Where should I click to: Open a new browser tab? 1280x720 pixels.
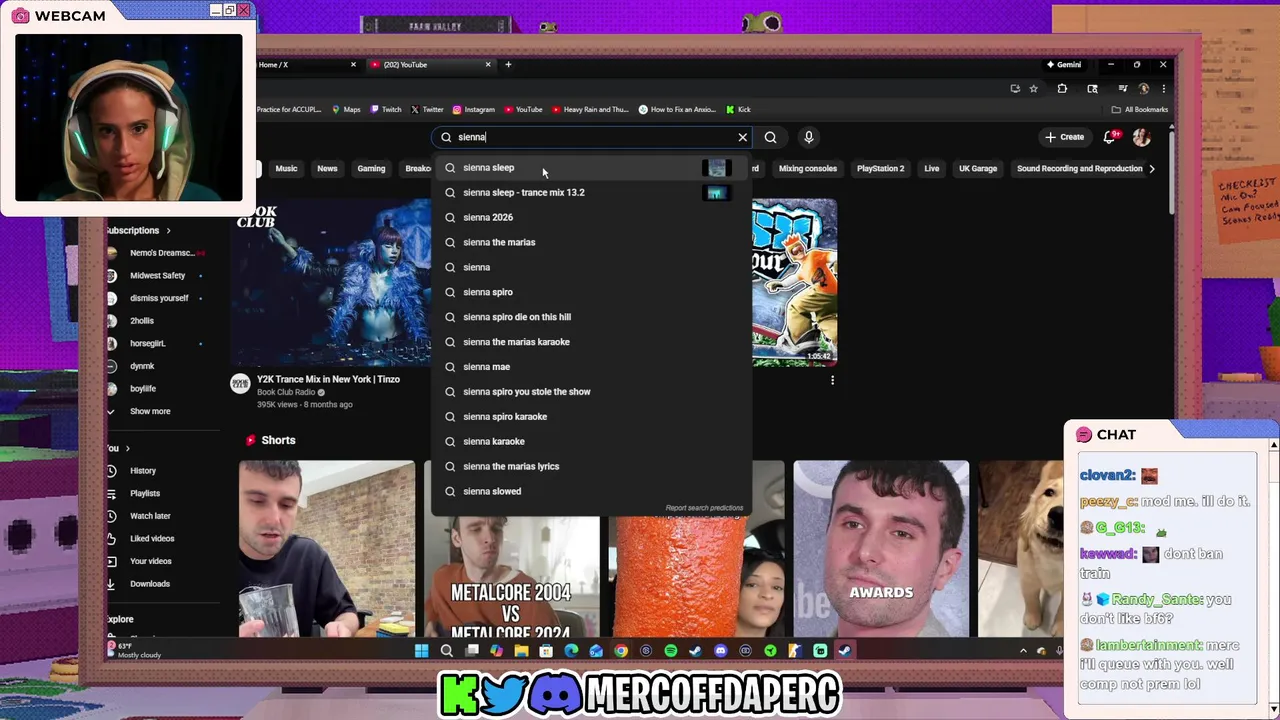coord(508,65)
